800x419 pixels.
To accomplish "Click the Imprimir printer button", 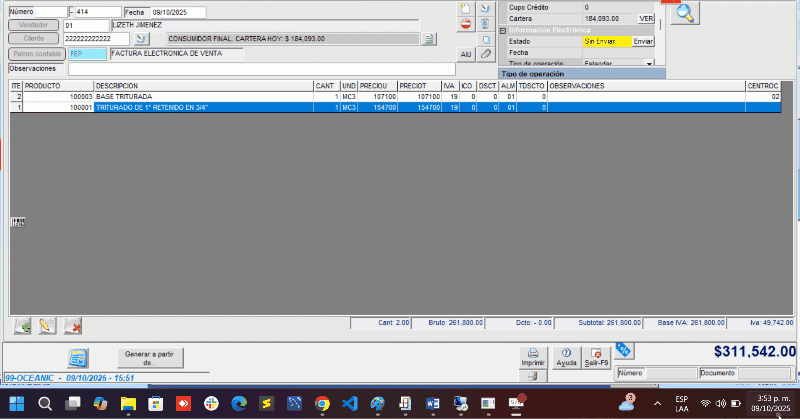I will point(533,357).
